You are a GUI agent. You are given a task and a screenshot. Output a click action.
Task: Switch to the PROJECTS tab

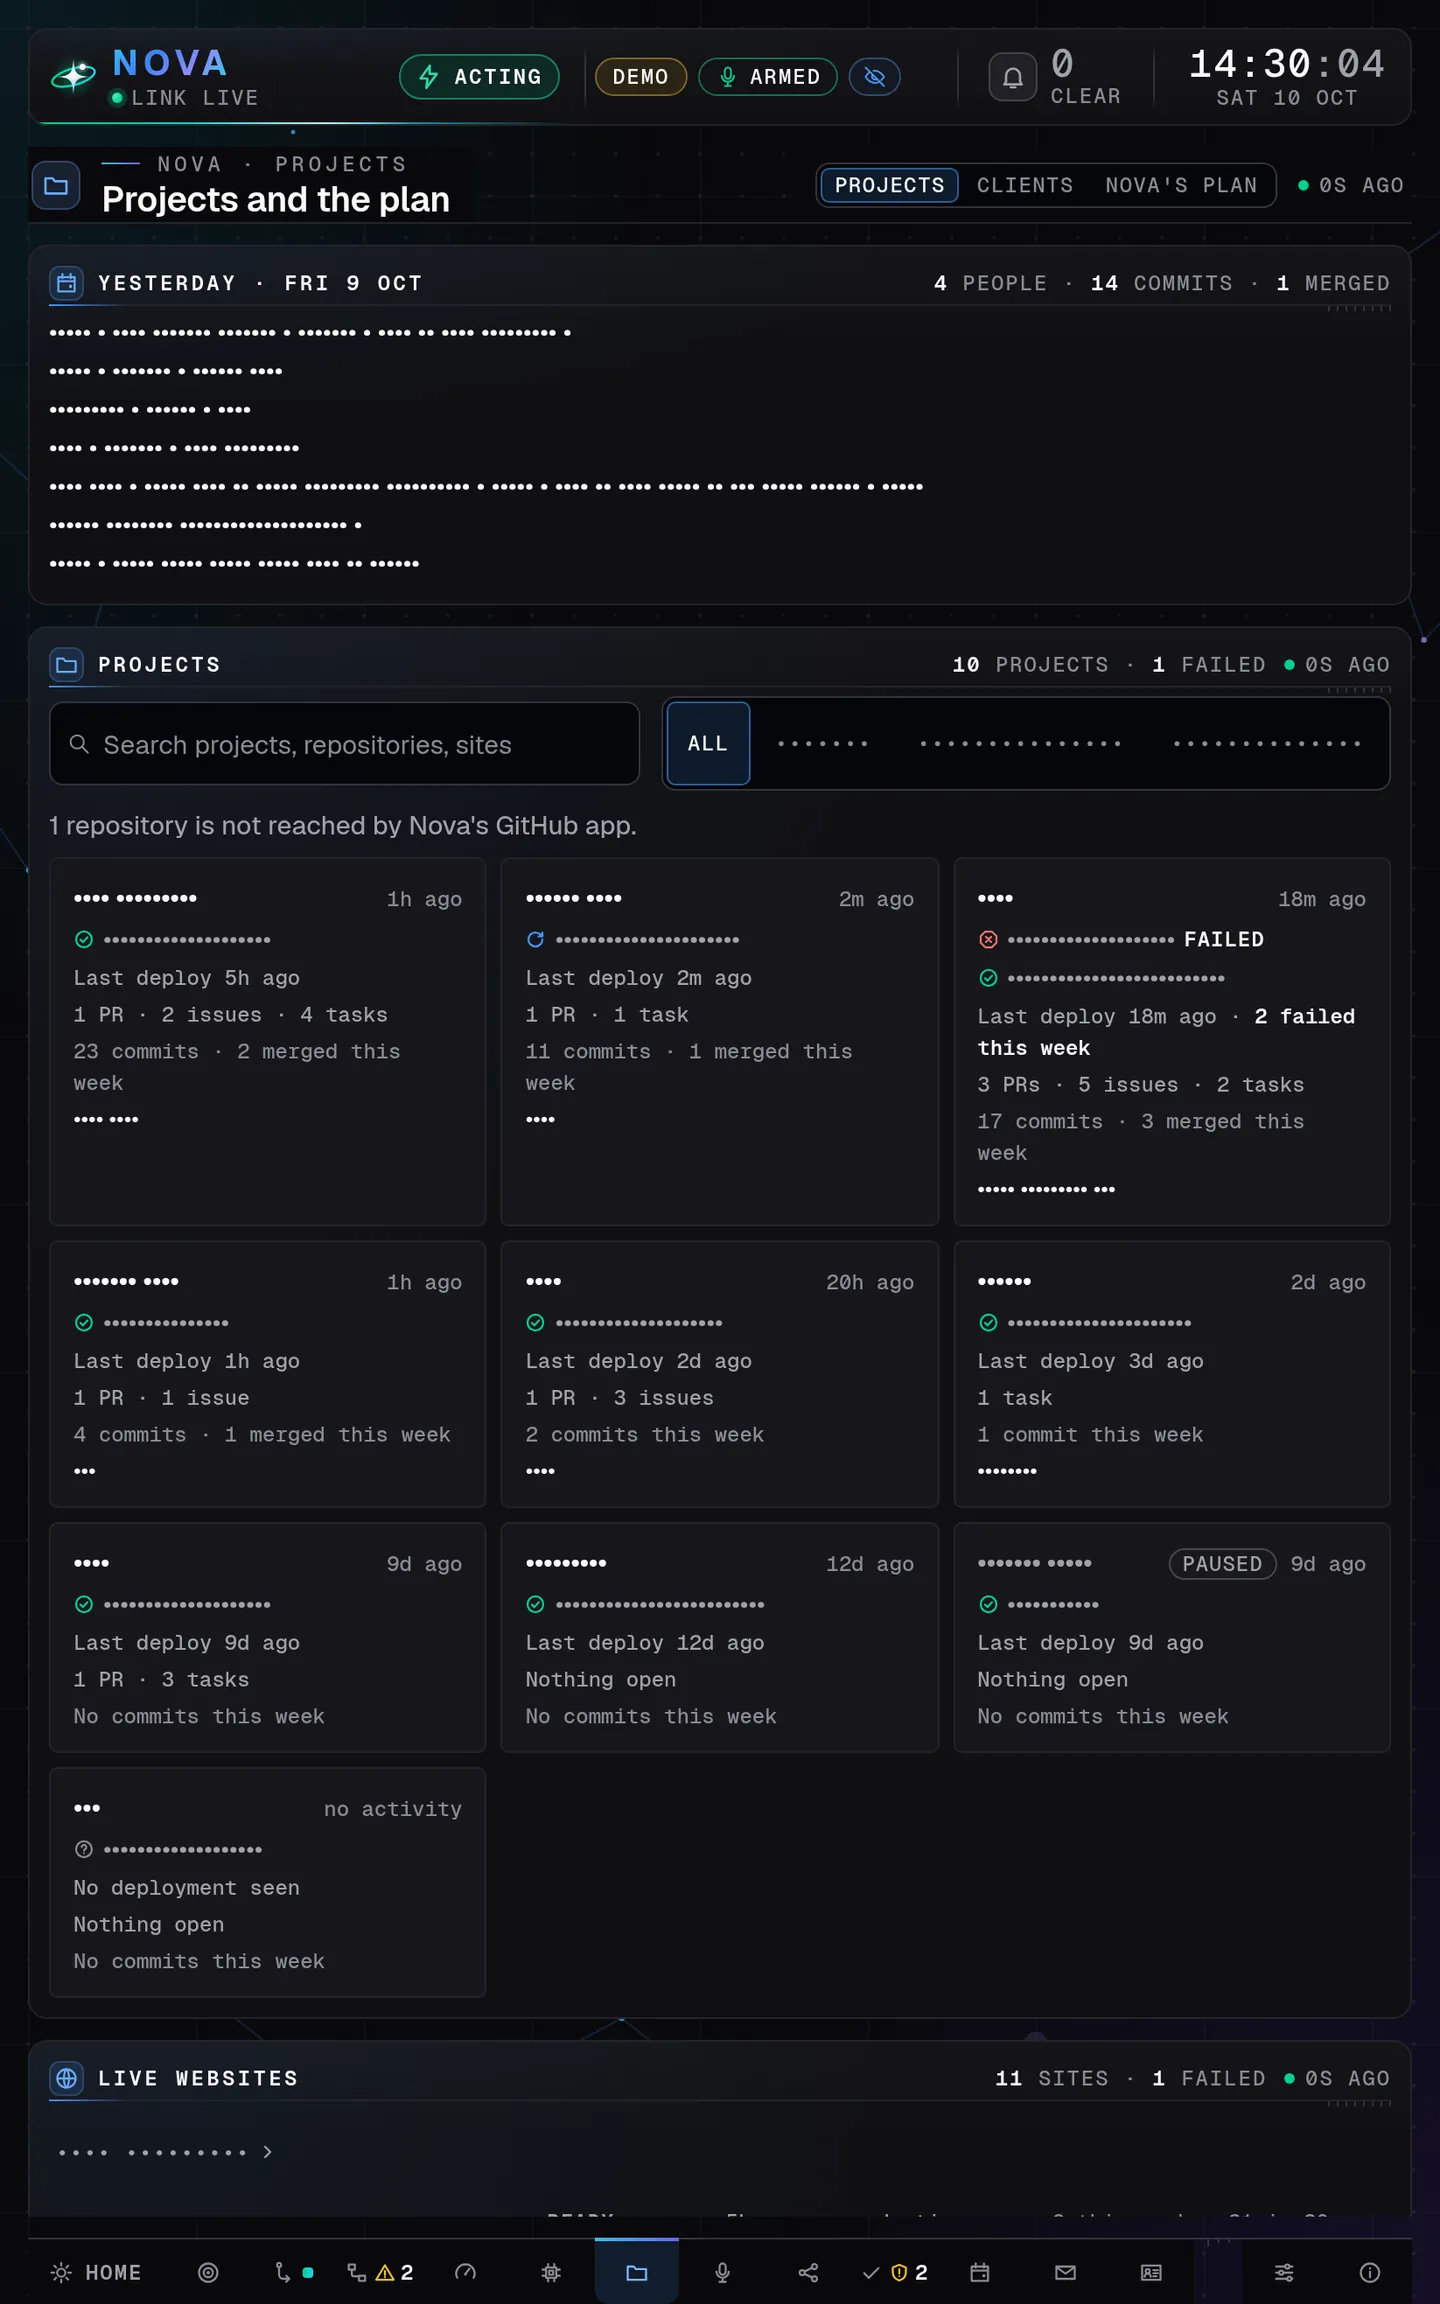pos(889,185)
